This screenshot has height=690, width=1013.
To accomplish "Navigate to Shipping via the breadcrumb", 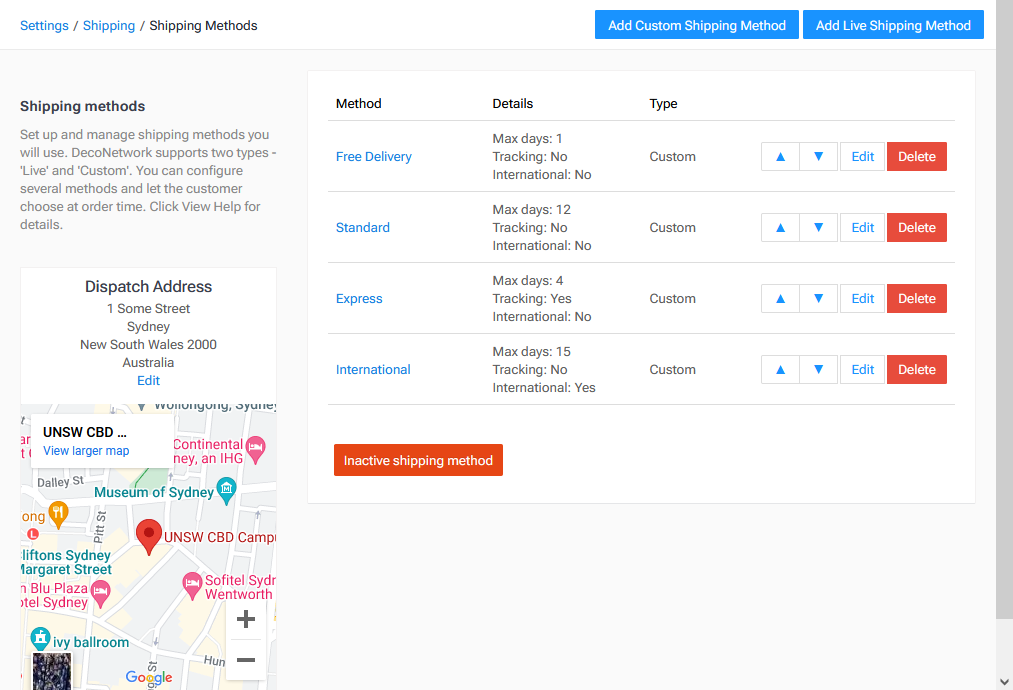I will (x=108, y=25).
